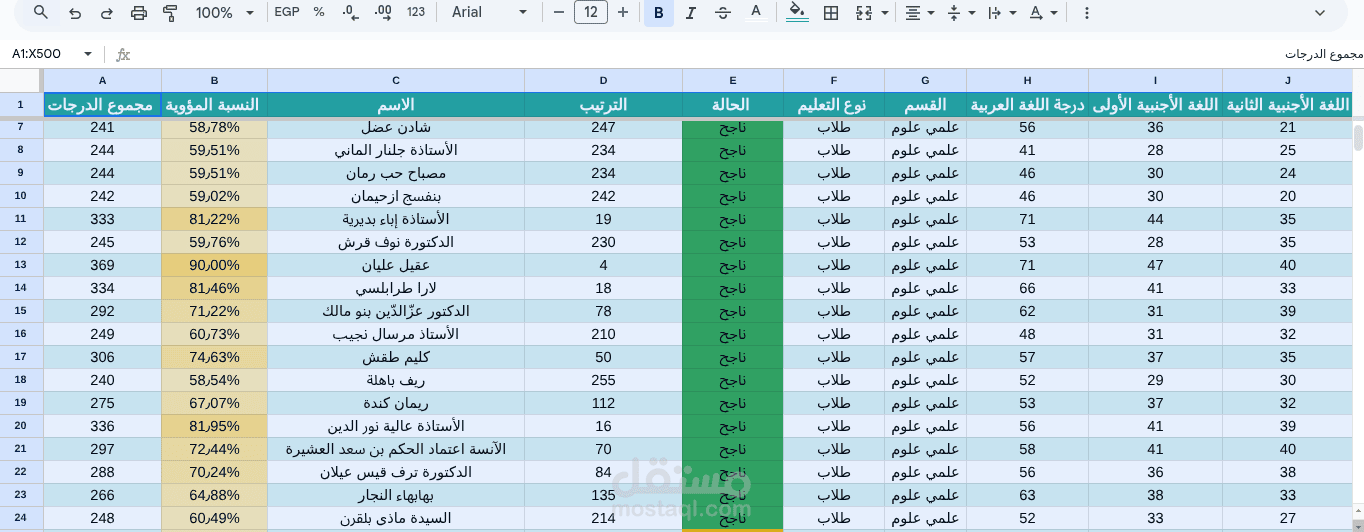Format selection as percent
Viewport: 1364px width, 532px height.
[x=319, y=13]
